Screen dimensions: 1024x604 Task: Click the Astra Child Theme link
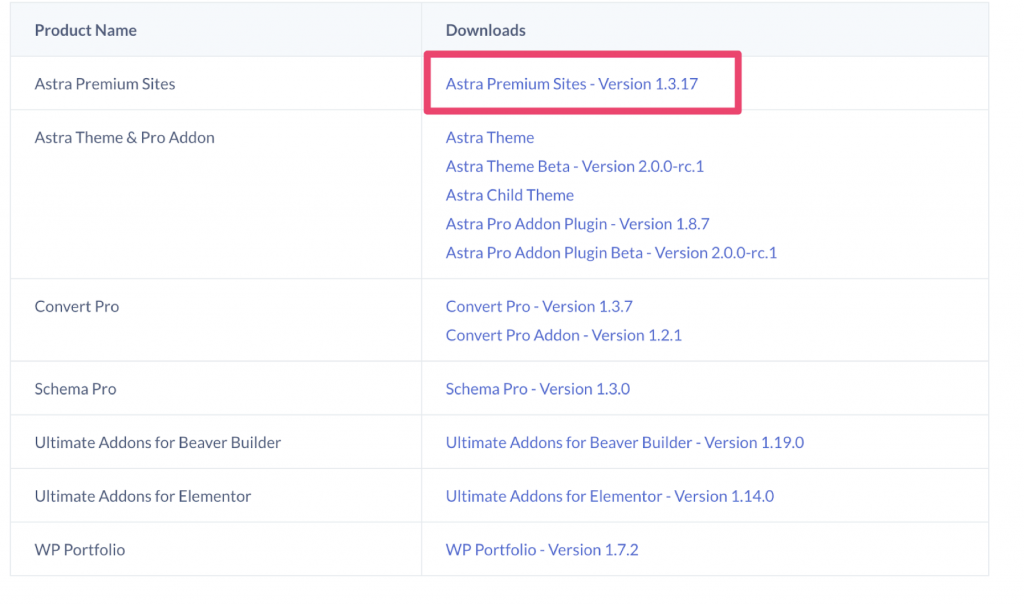point(509,195)
